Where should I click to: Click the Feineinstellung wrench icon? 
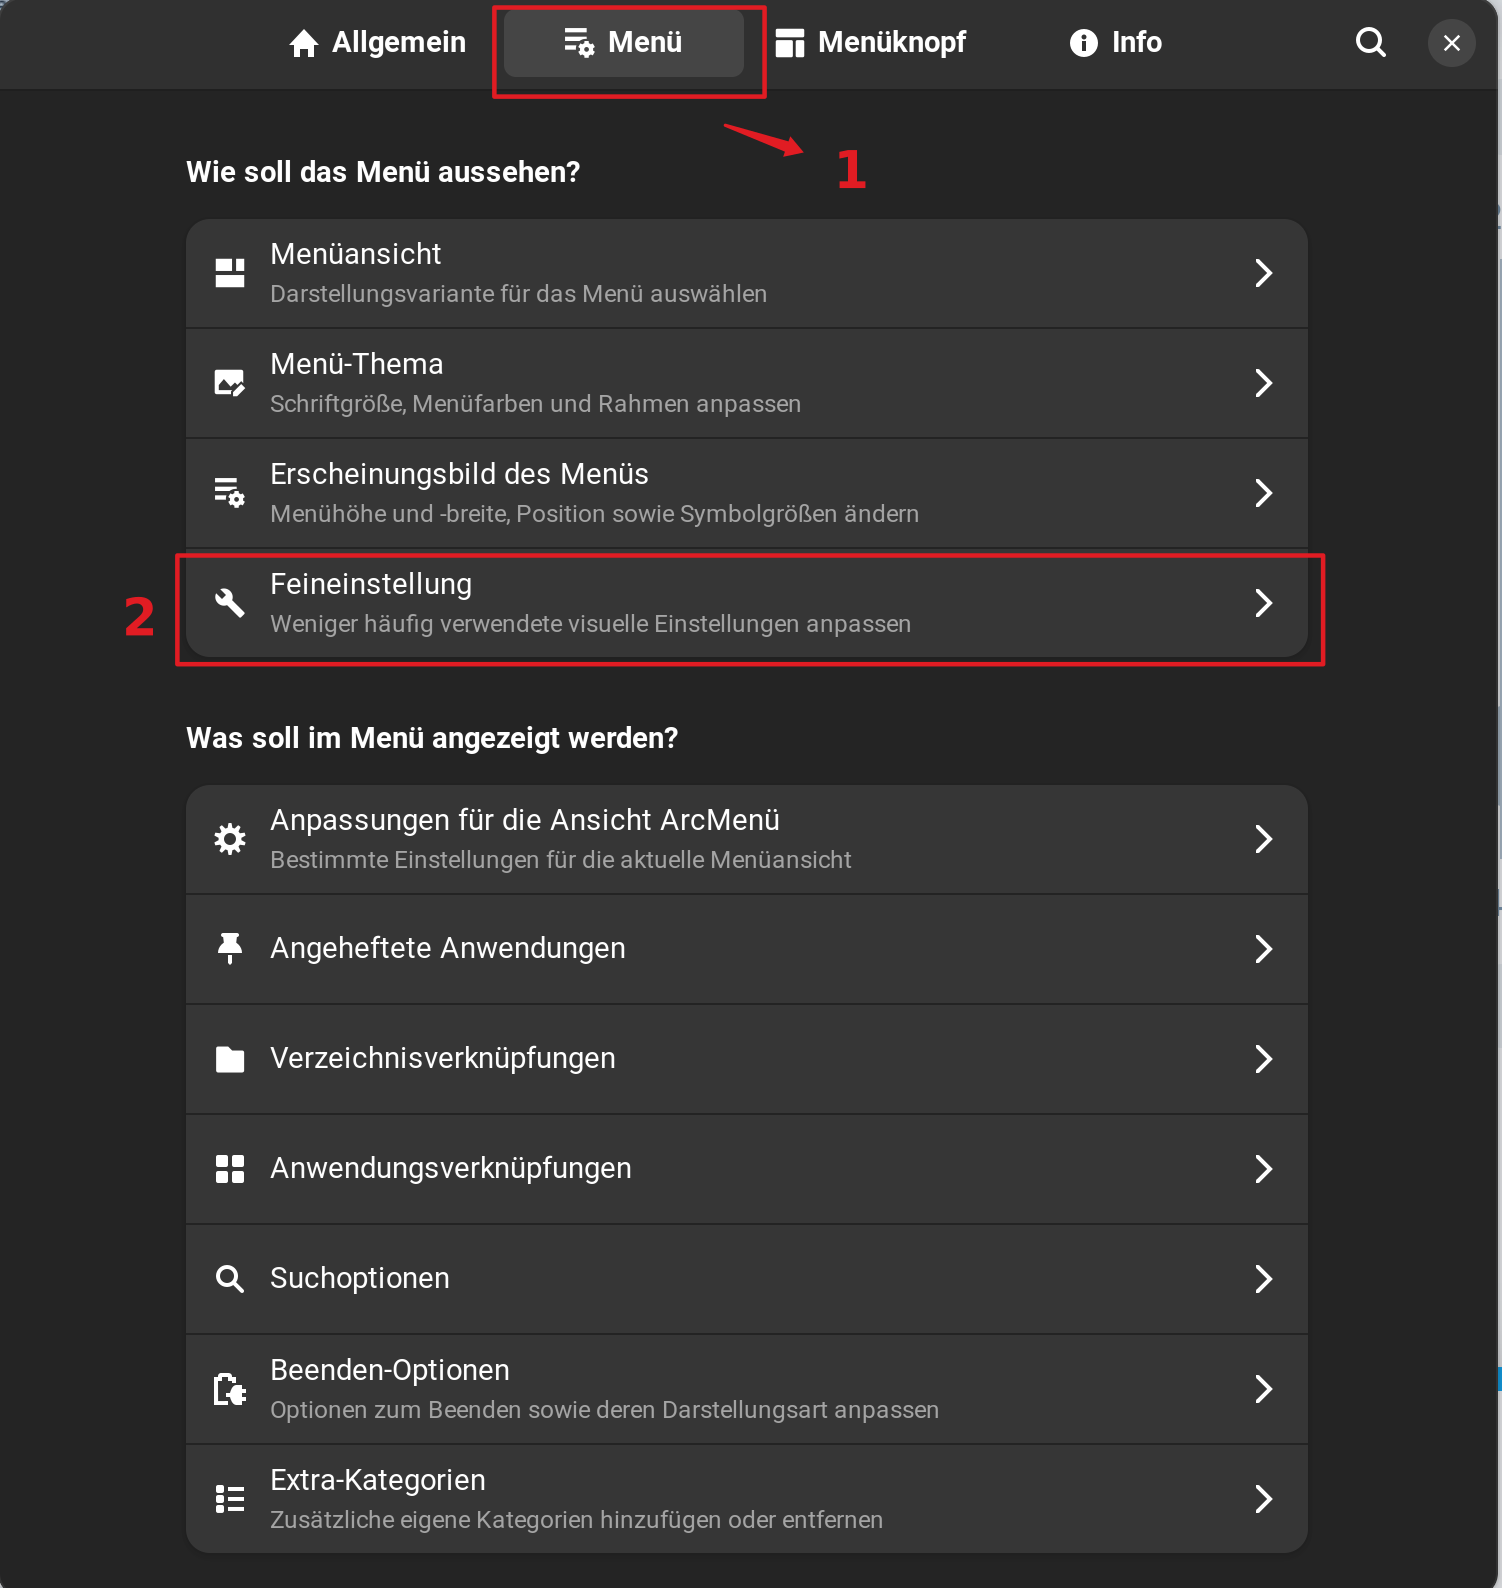tap(230, 603)
